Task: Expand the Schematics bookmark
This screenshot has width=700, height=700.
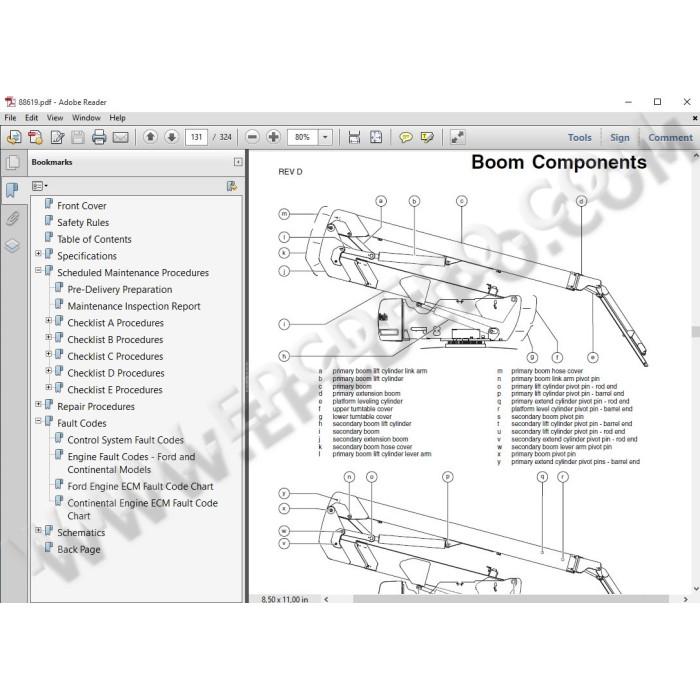Action: (38, 530)
